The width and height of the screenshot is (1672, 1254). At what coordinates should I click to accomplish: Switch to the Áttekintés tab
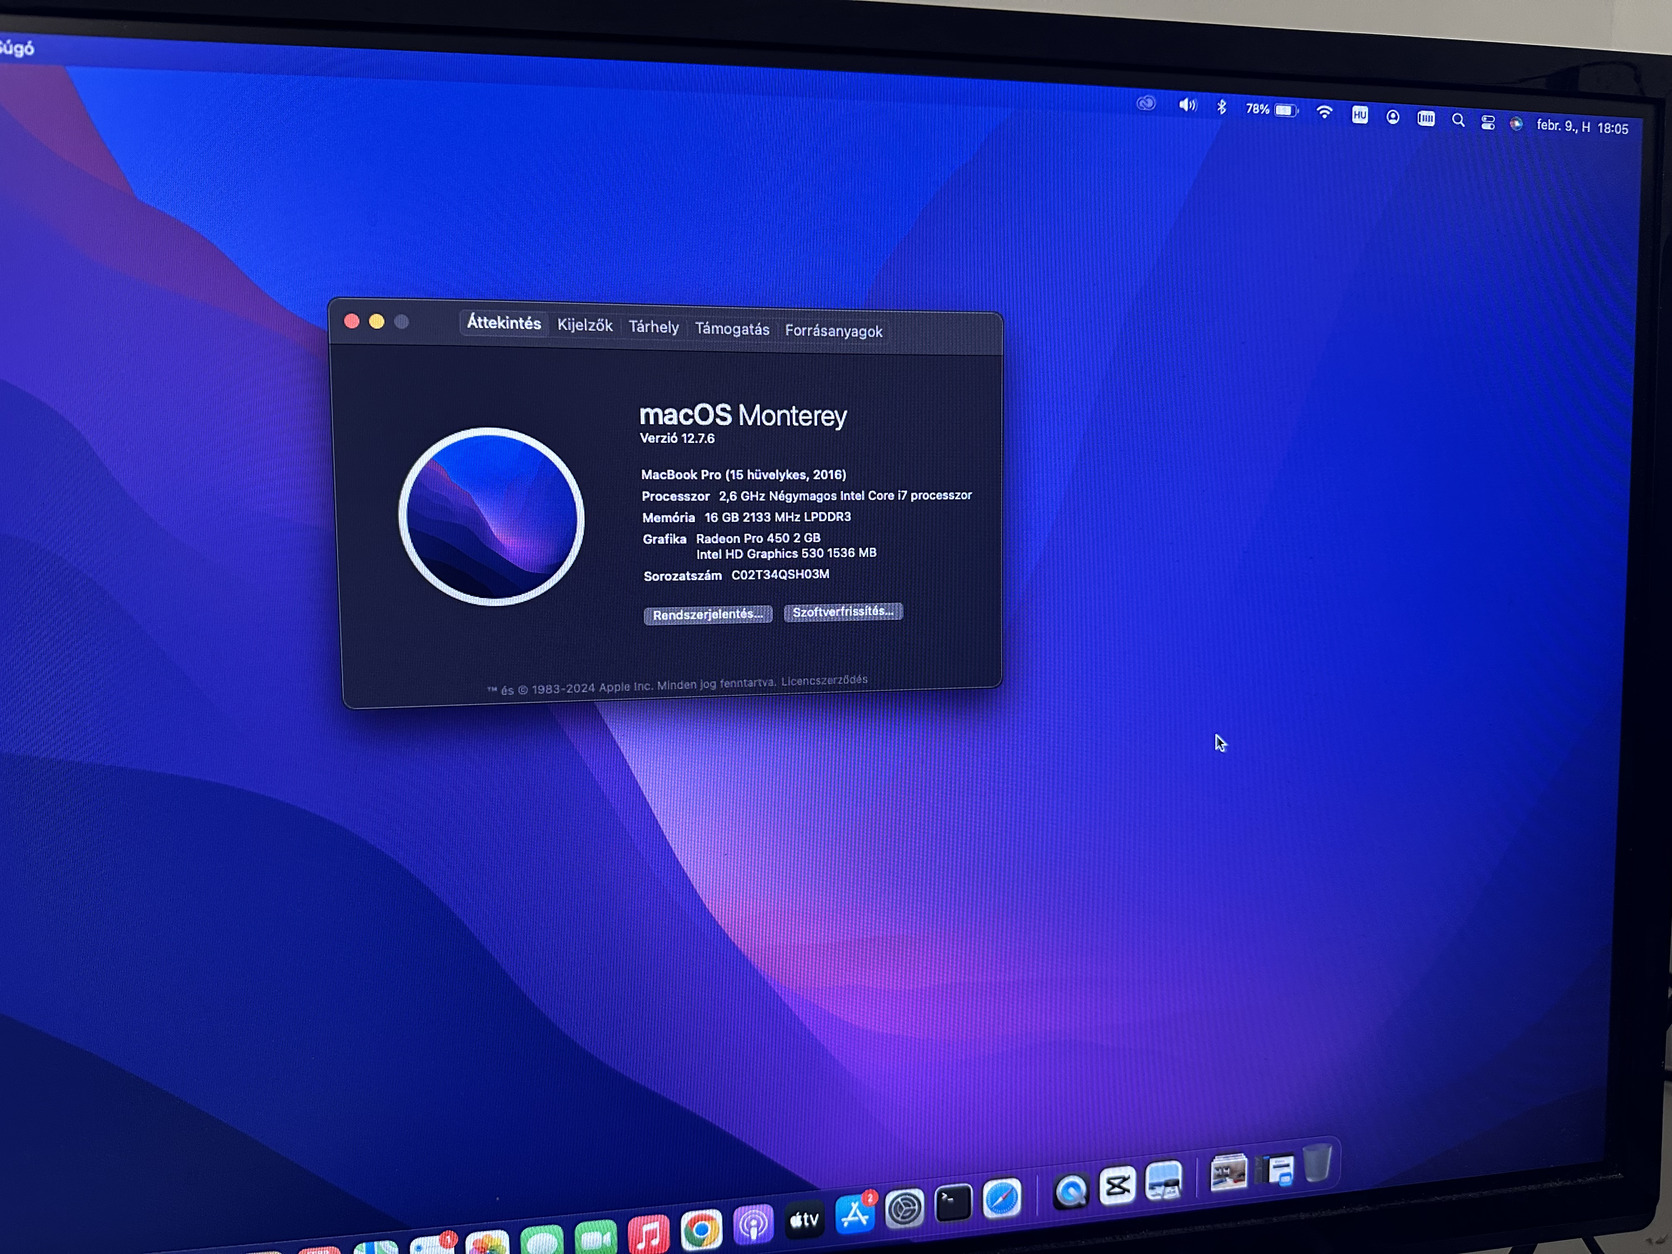(x=504, y=323)
